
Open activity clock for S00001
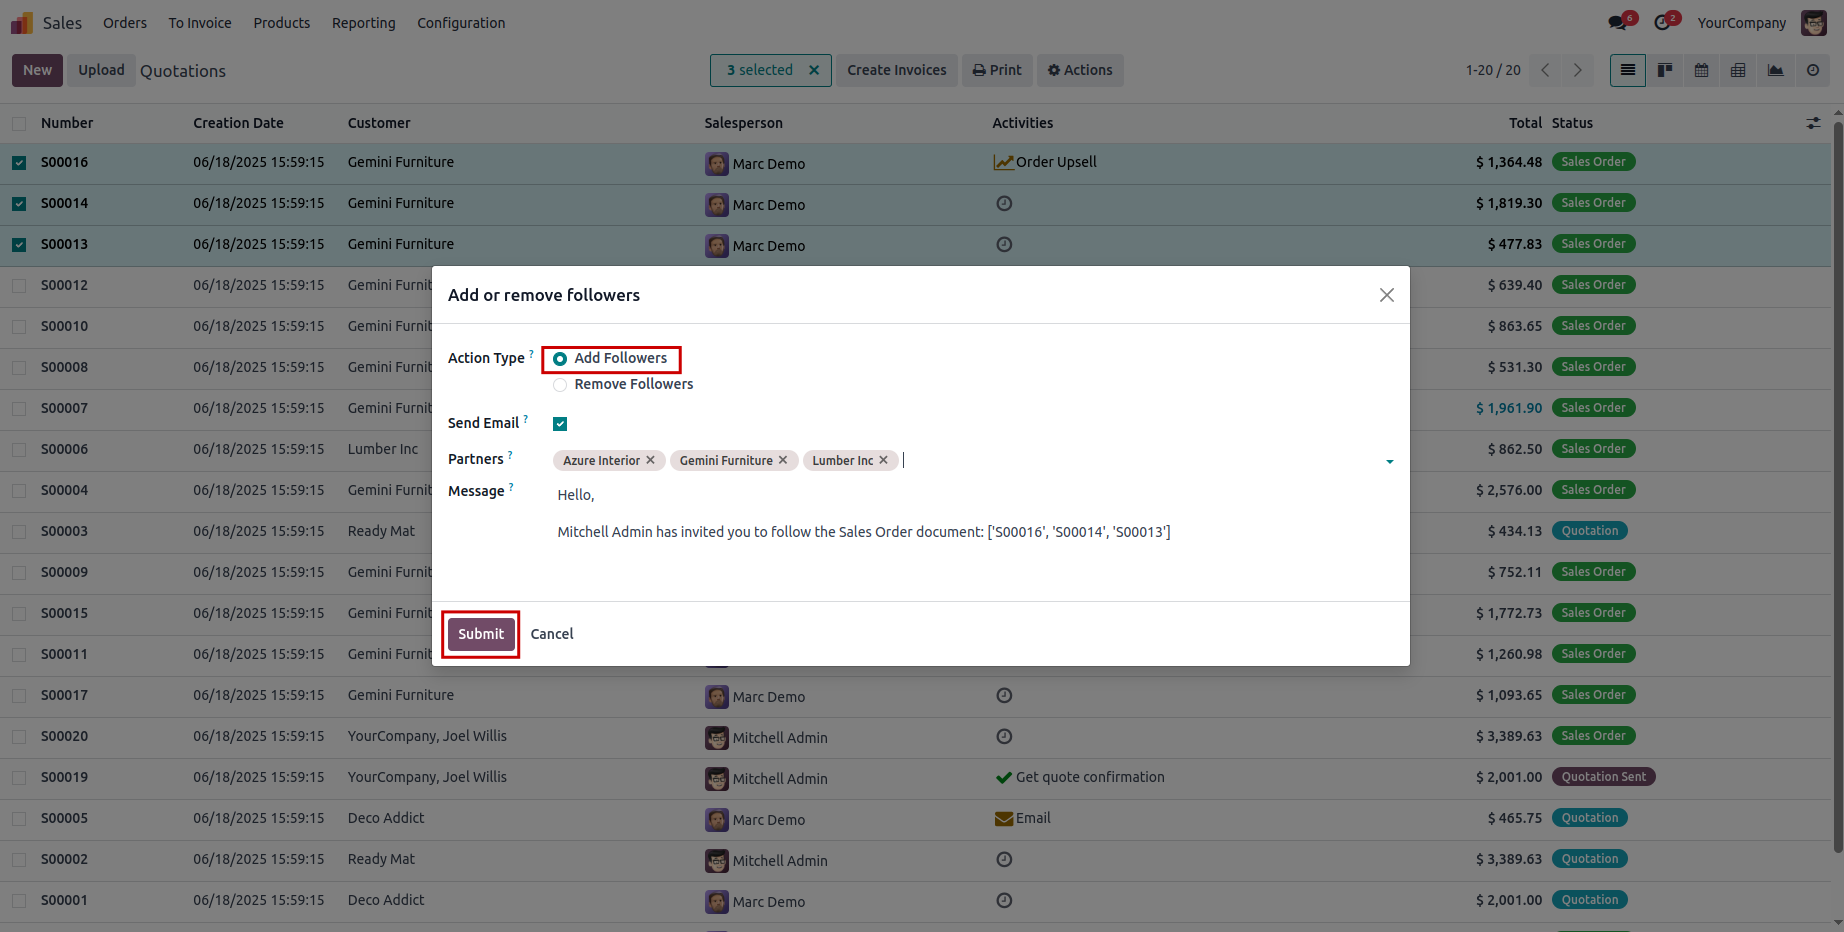point(1004,900)
